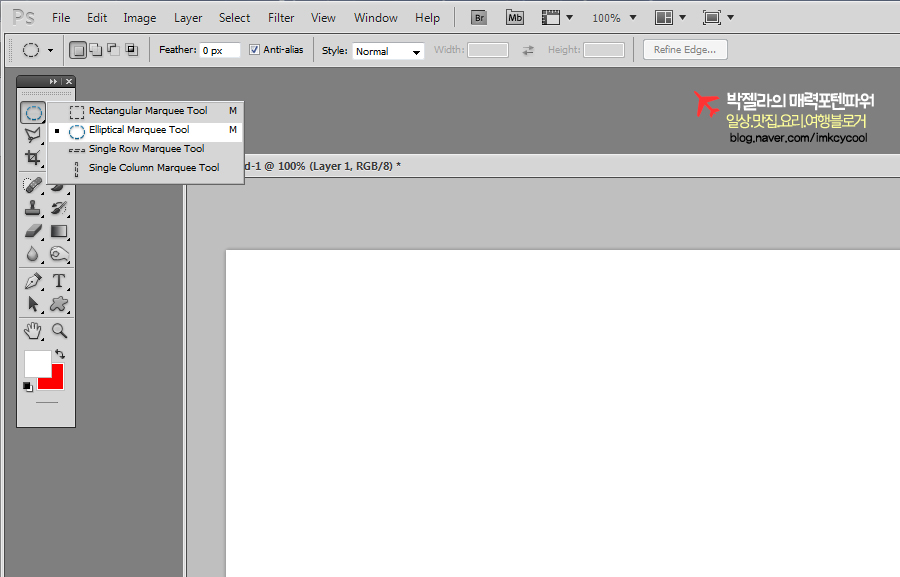Activate the Hand tool

click(33, 330)
